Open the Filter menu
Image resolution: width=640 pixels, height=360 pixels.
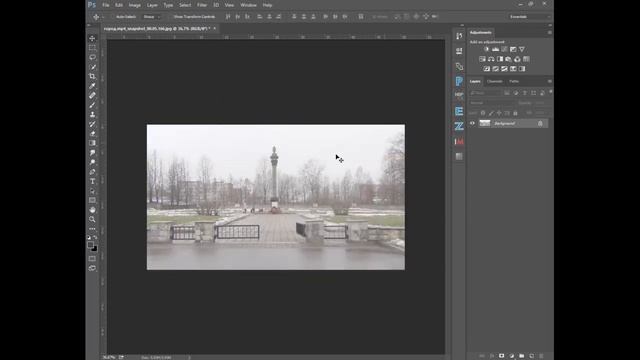(x=202, y=5)
